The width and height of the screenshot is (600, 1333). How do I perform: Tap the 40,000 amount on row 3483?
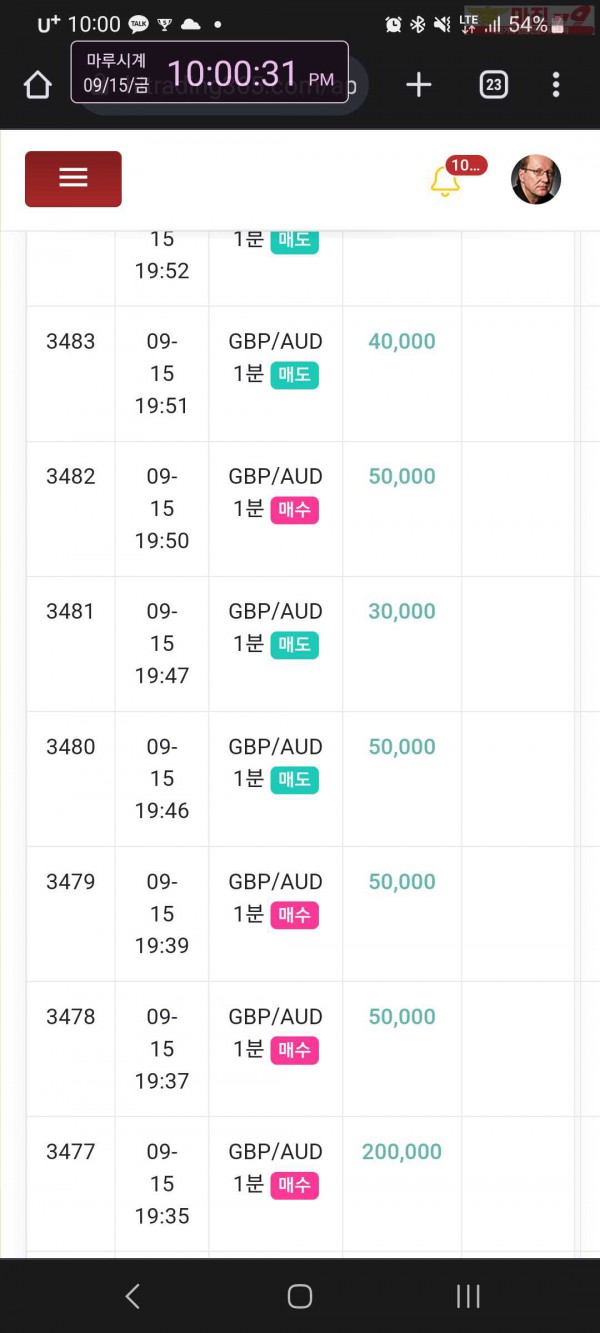click(x=402, y=341)
